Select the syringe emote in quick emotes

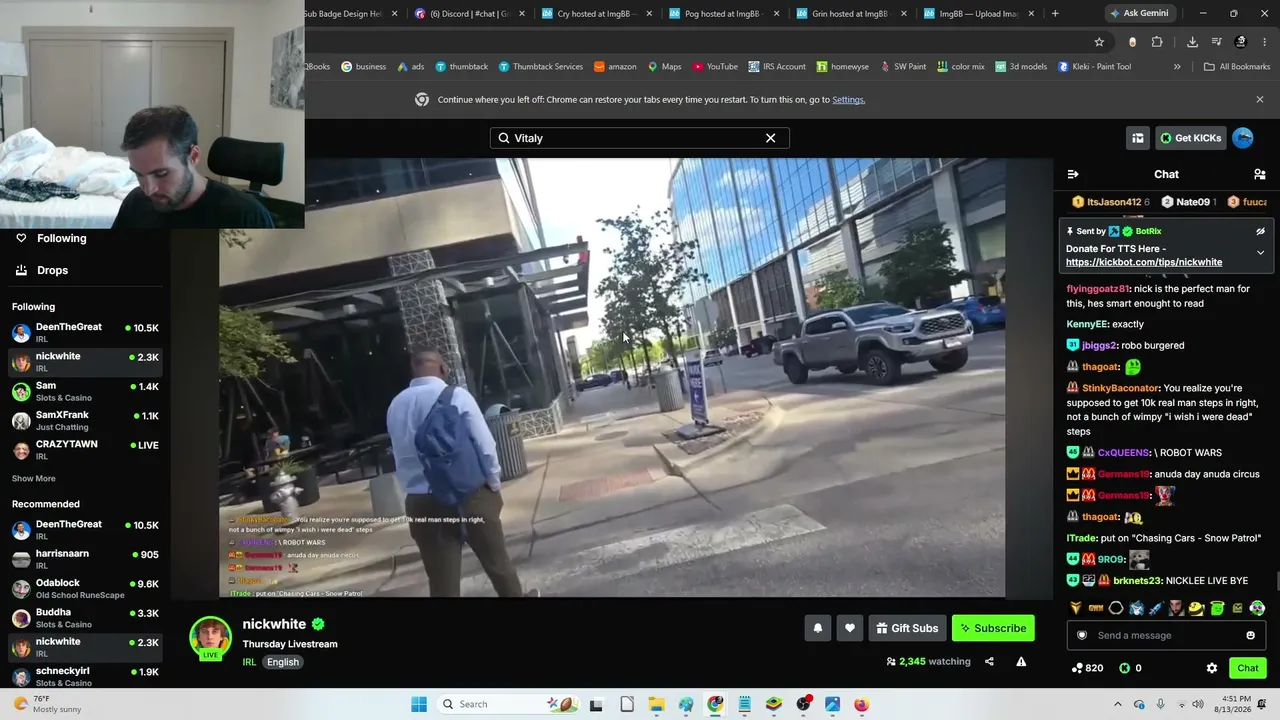coord(1156,608)
